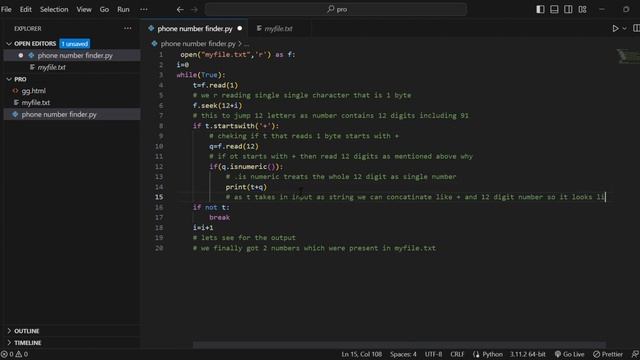The height and width of the screenshot is (360, 640).
Task: Click Spaces: 4 indentation setting
Action: pyautogui.click(x=403, y=354)
